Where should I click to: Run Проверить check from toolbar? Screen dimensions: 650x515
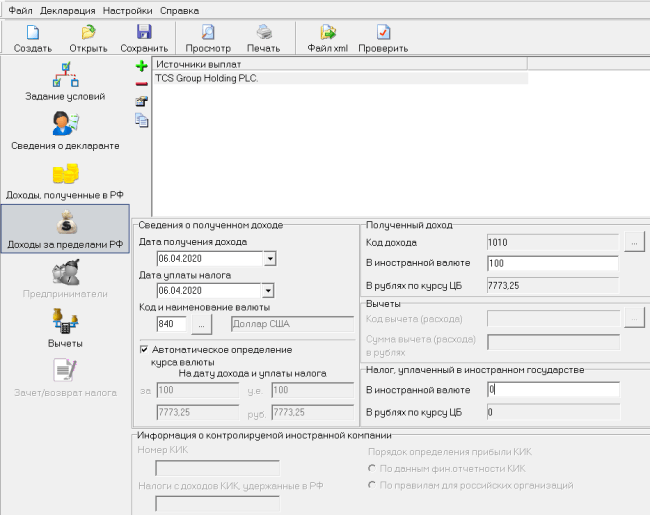pyautogui.click(x=383, y=37)
